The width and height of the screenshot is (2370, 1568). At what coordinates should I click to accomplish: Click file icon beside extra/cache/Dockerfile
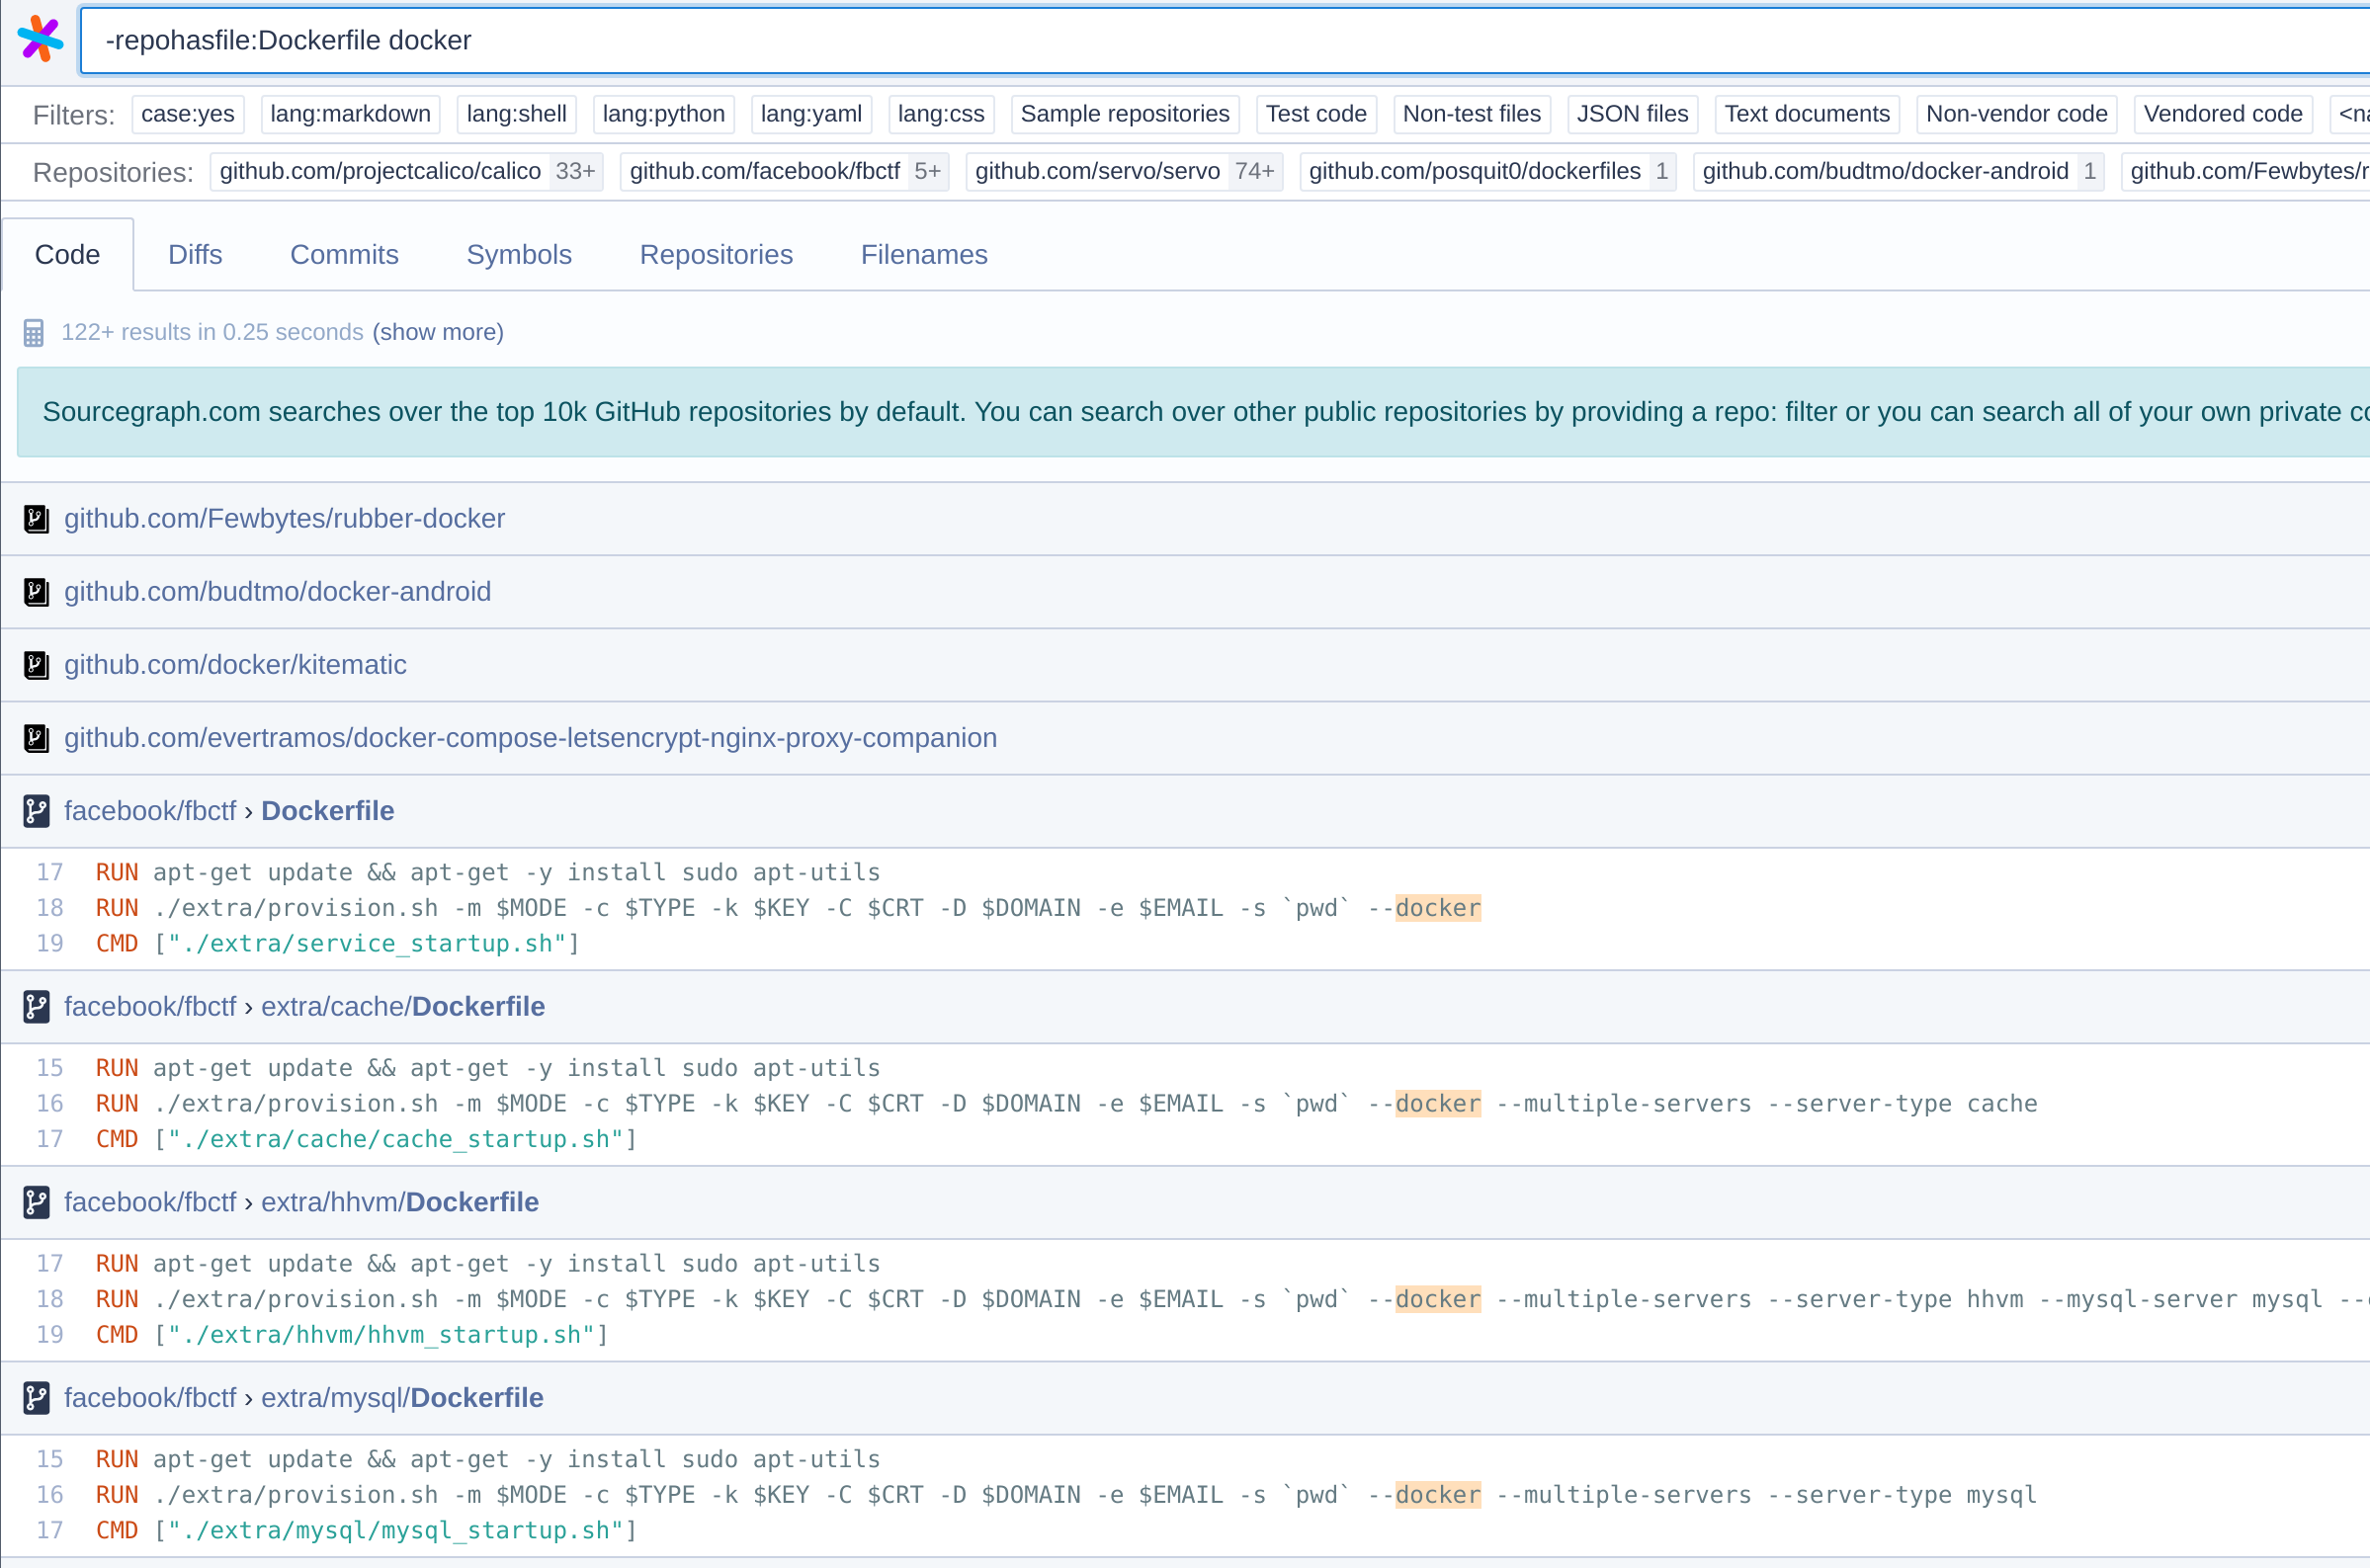point(36,1007)
